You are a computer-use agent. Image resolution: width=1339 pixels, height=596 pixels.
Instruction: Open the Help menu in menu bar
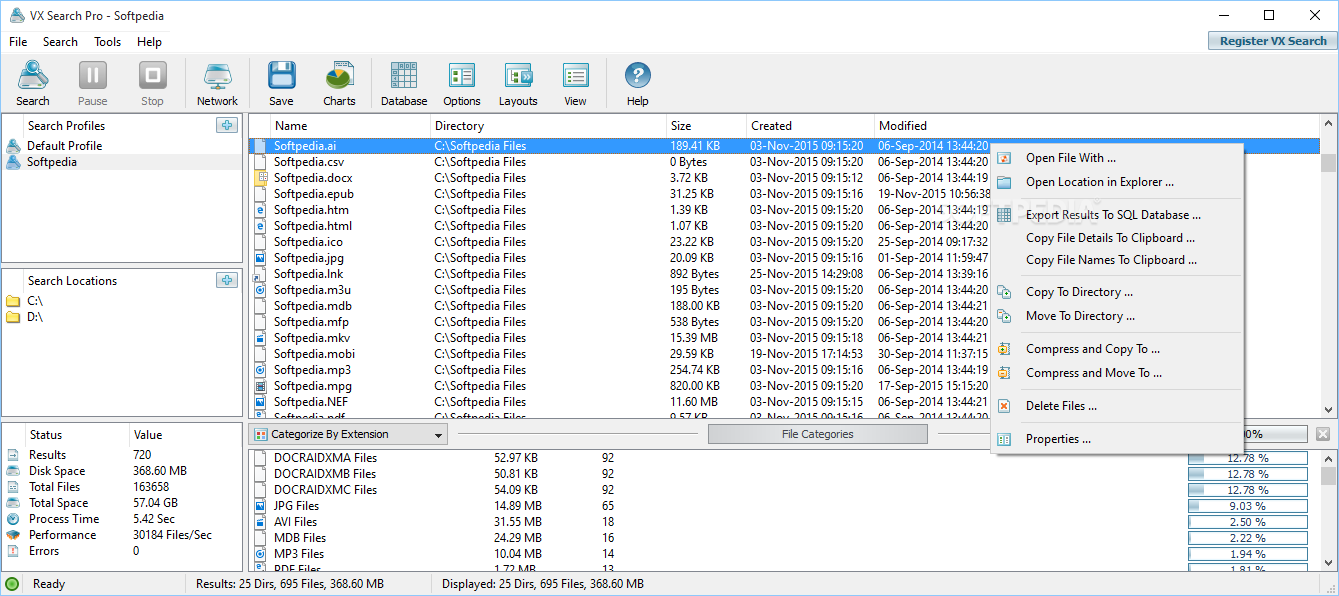point(150,42)
